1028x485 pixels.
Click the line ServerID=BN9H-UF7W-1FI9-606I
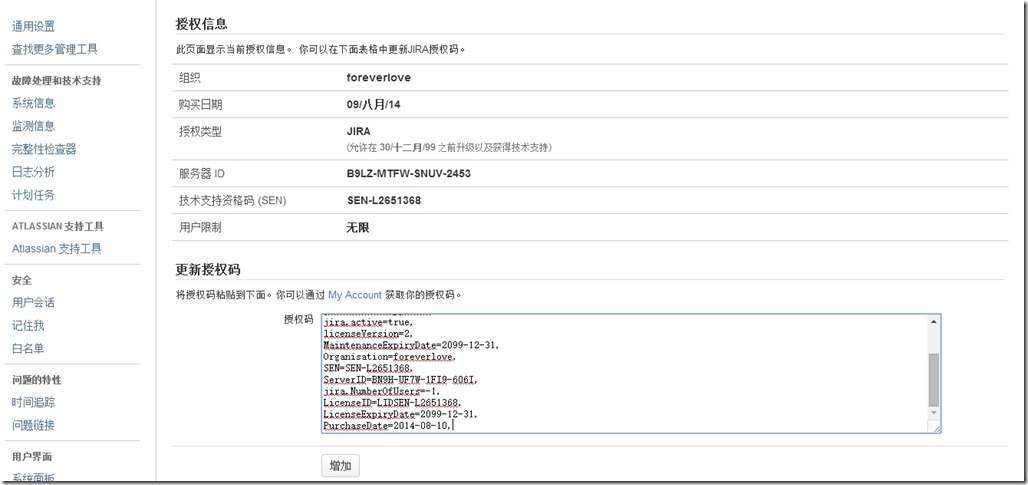click(401, 380)
